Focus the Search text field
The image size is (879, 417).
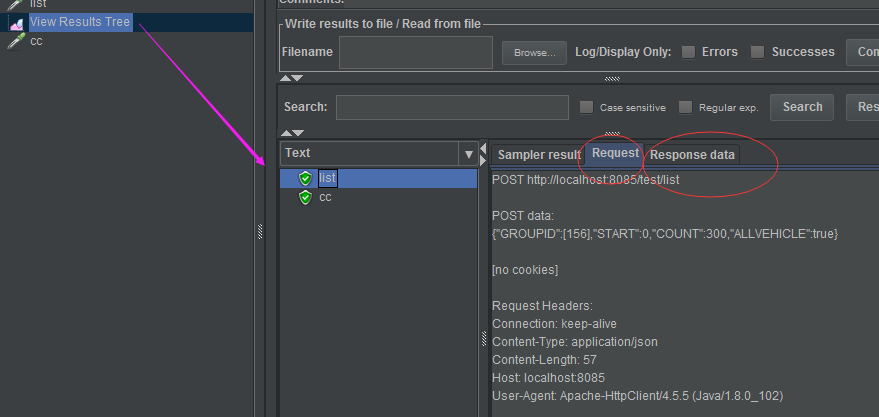(x=452, y=107)
